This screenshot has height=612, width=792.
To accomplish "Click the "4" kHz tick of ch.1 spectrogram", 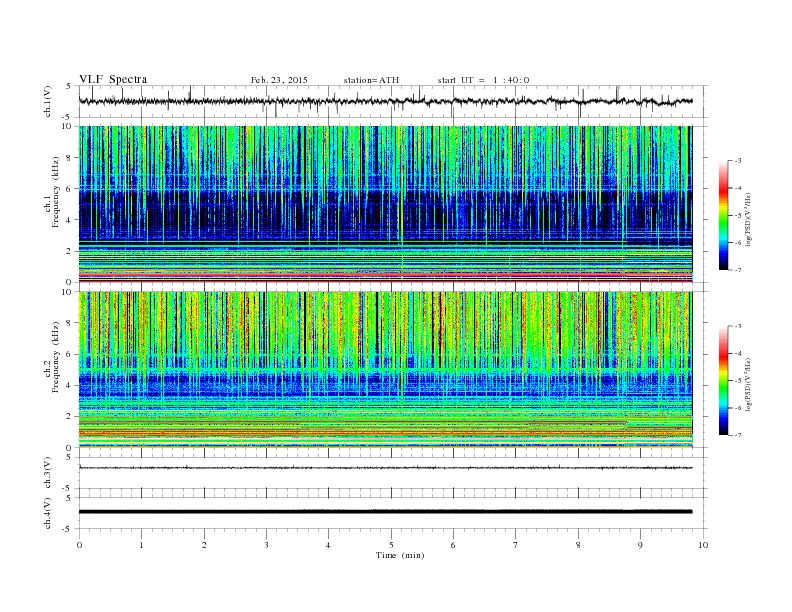I will (x=69, y=220).
